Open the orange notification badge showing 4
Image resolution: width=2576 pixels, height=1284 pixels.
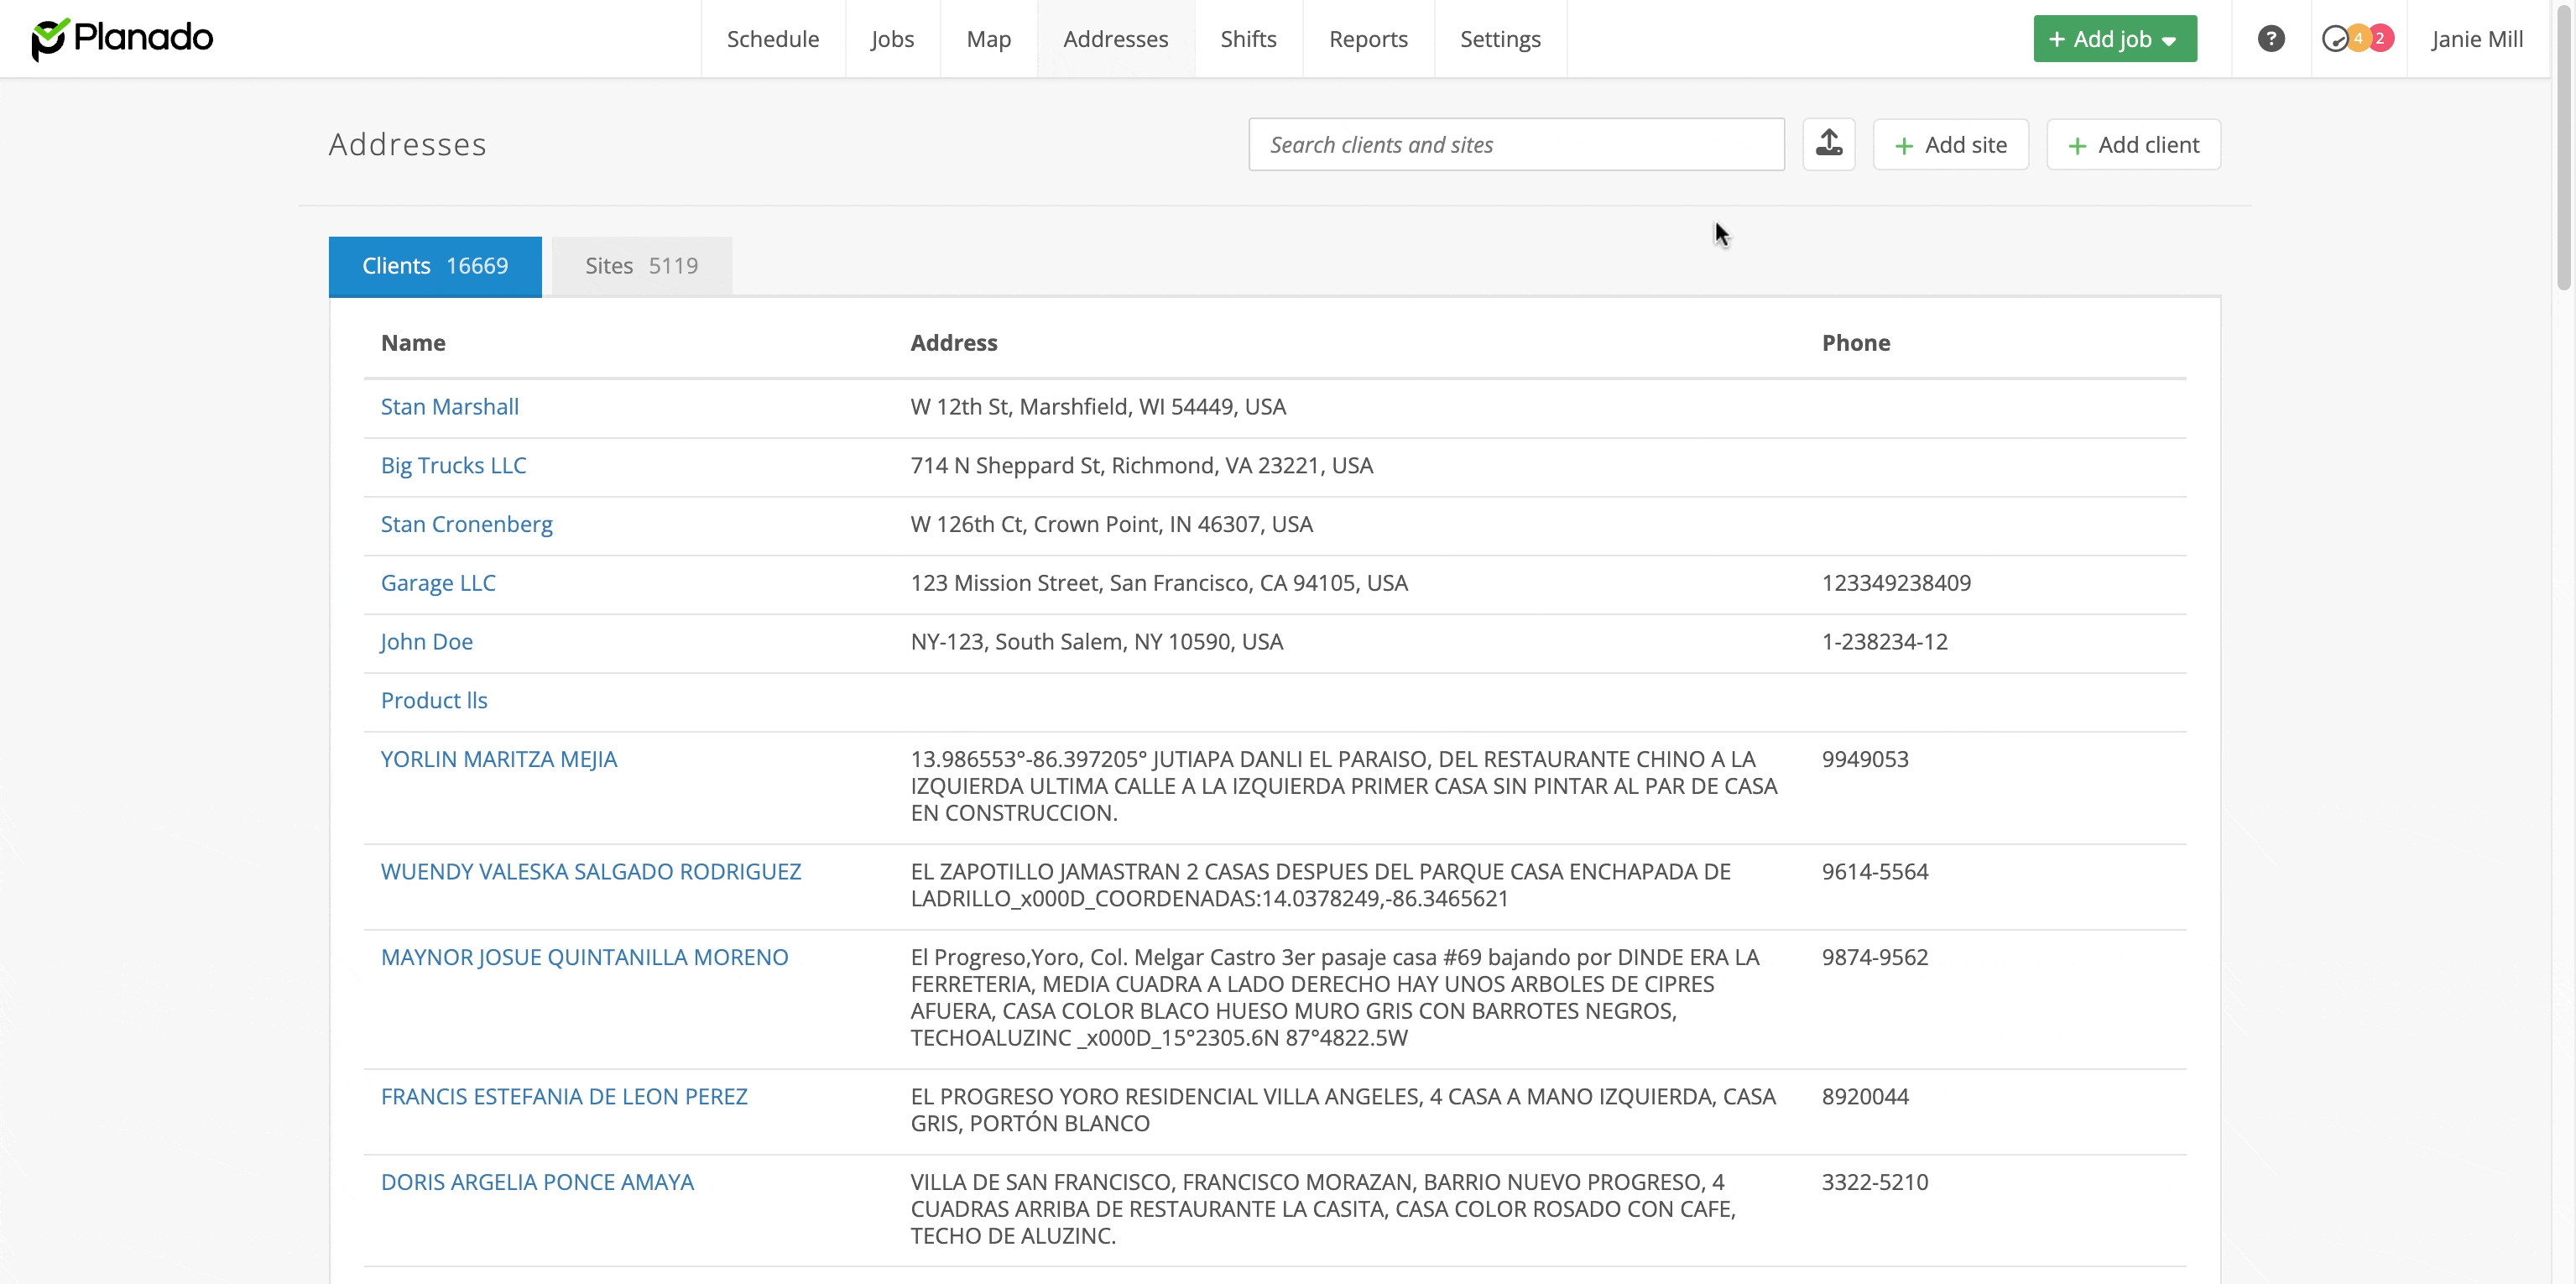click(2358, 38)
